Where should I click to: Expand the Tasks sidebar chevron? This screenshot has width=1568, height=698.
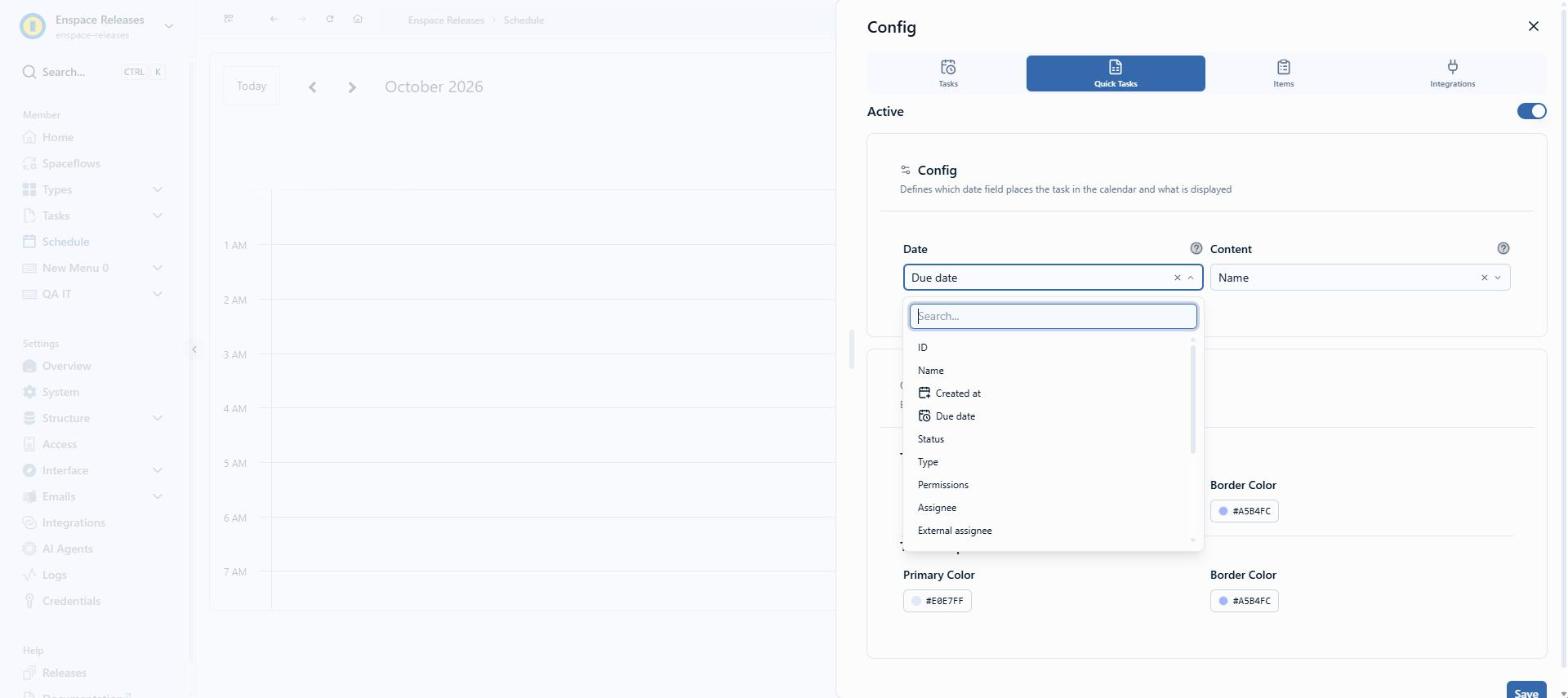click(157, 216)
